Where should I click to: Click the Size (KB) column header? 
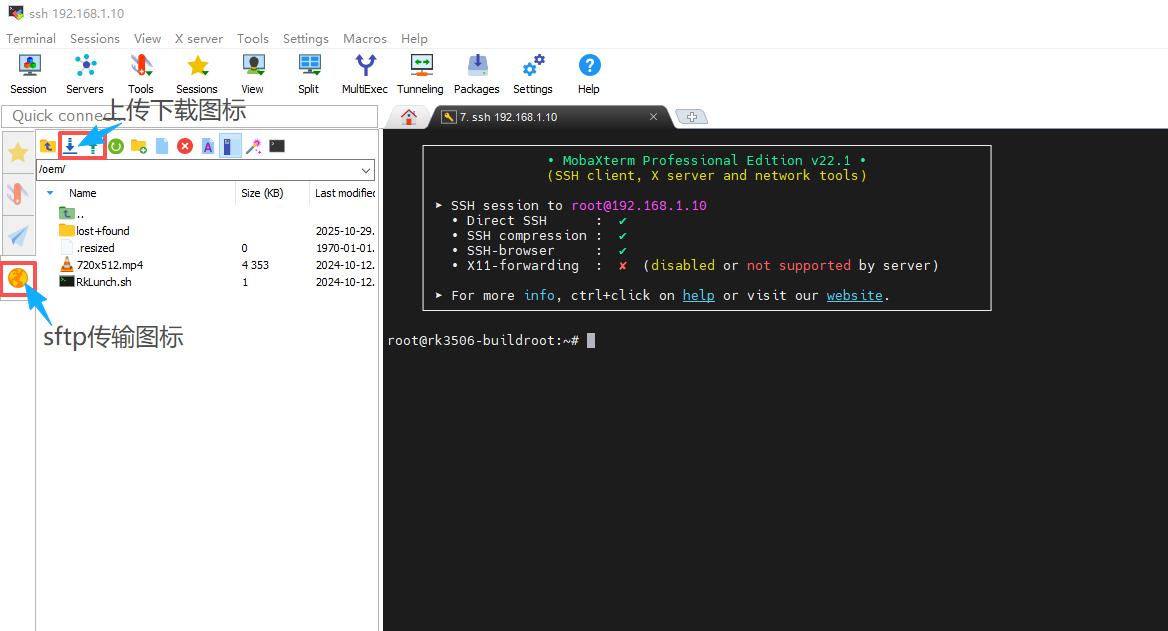[262, 193]
